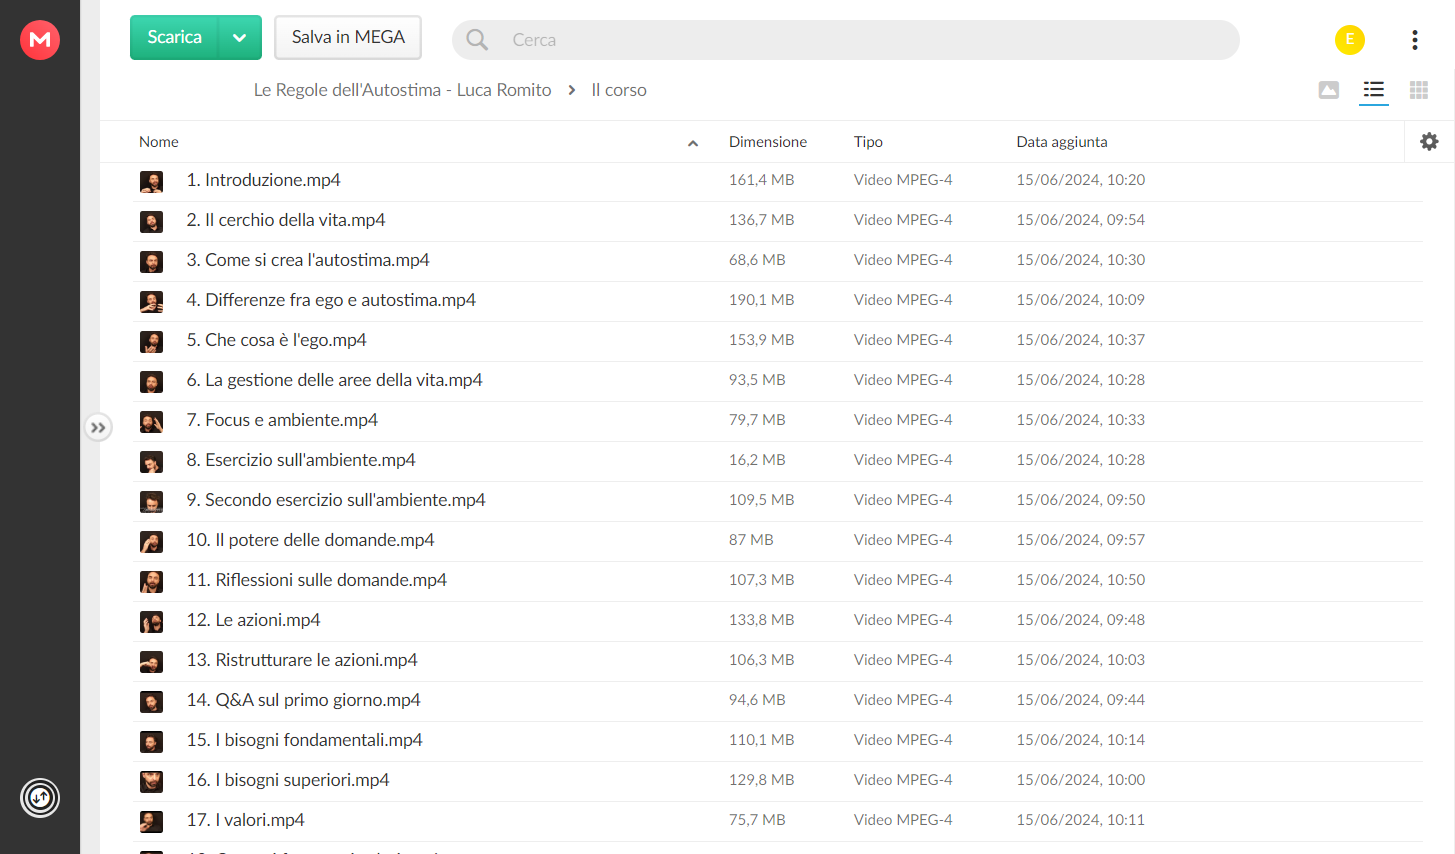Toggle sort order arrow in Nome column
Viewport: 1455px width, 854px height.
[x=692, y=143]
